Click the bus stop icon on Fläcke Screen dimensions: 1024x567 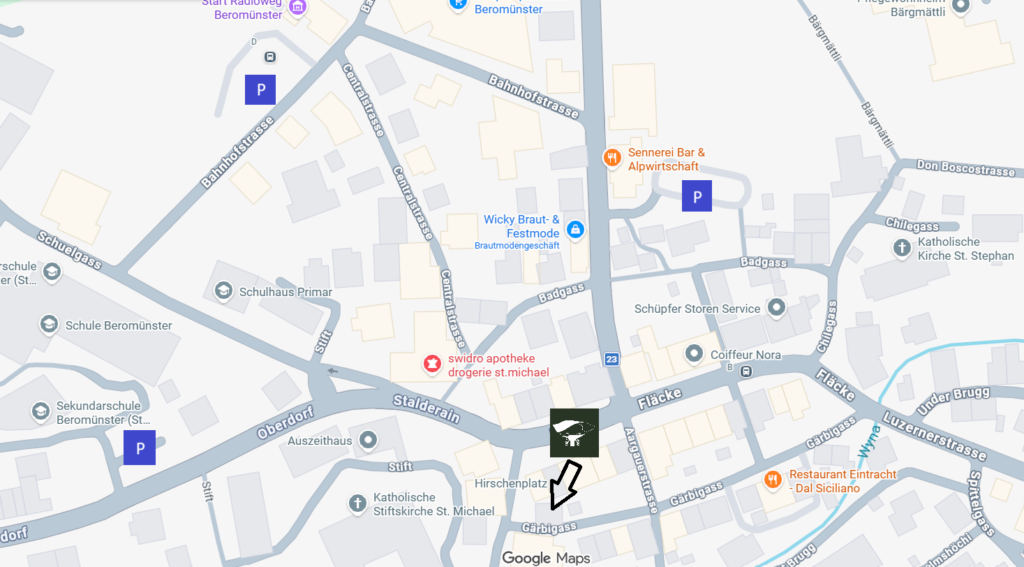[746, 372]
